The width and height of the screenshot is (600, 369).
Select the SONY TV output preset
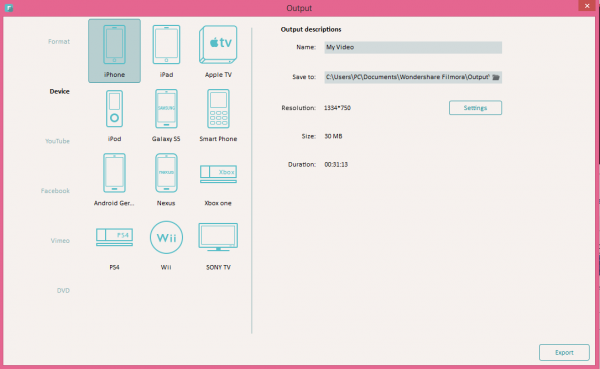click(218, 246)
